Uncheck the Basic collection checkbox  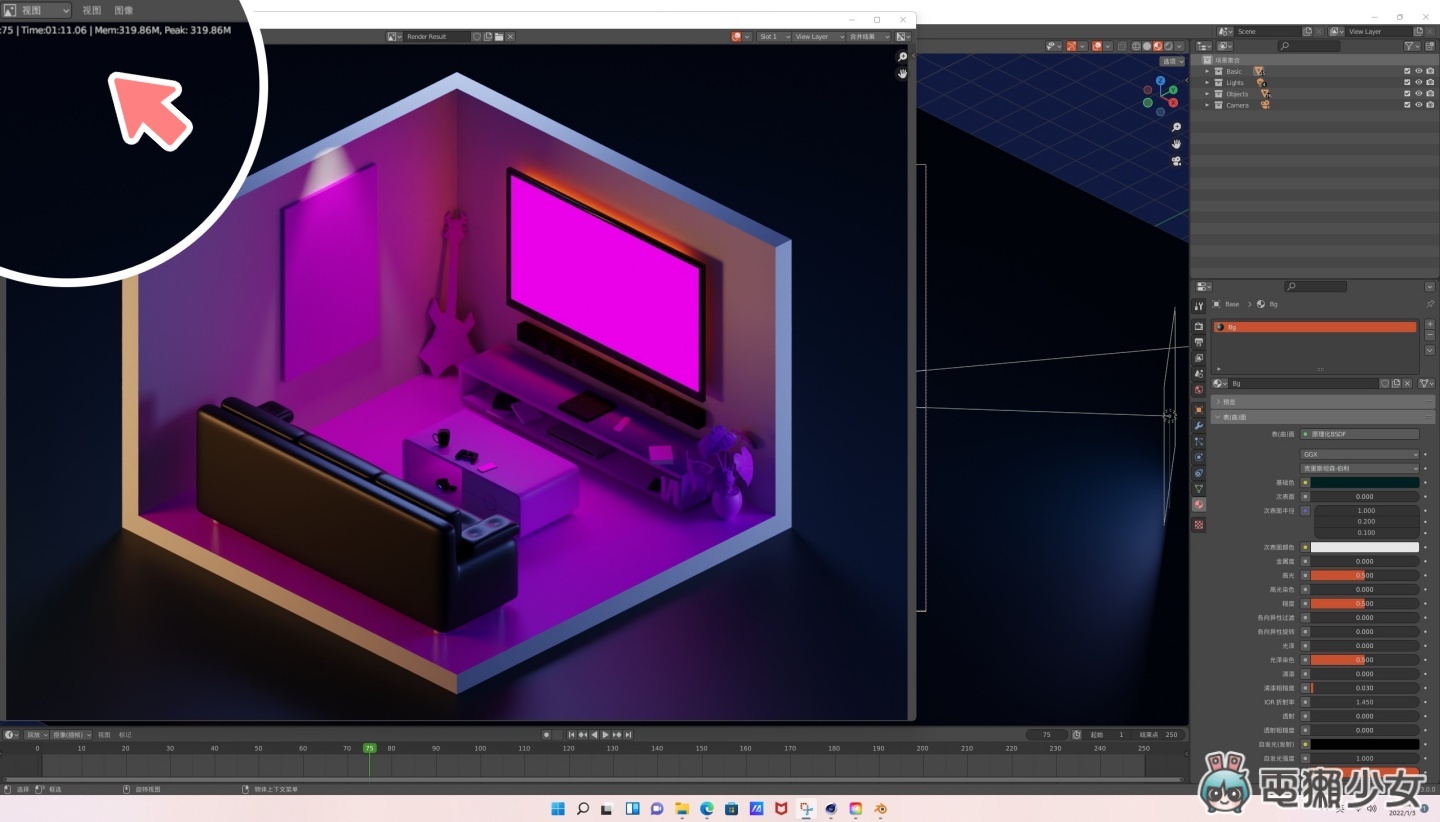(1407, 72)
